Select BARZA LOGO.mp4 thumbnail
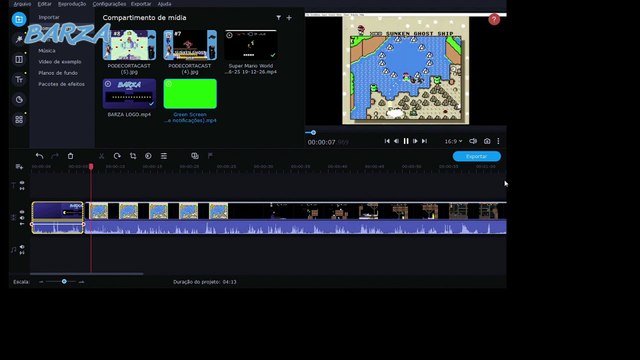Viewport: 640px width, 360px height. [129, 93]
